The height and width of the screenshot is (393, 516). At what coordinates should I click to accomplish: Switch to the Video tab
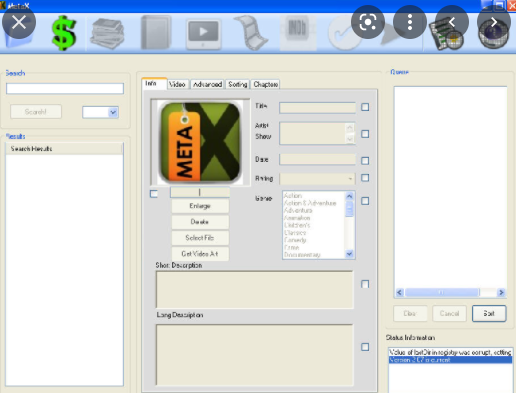click(177, 84)
